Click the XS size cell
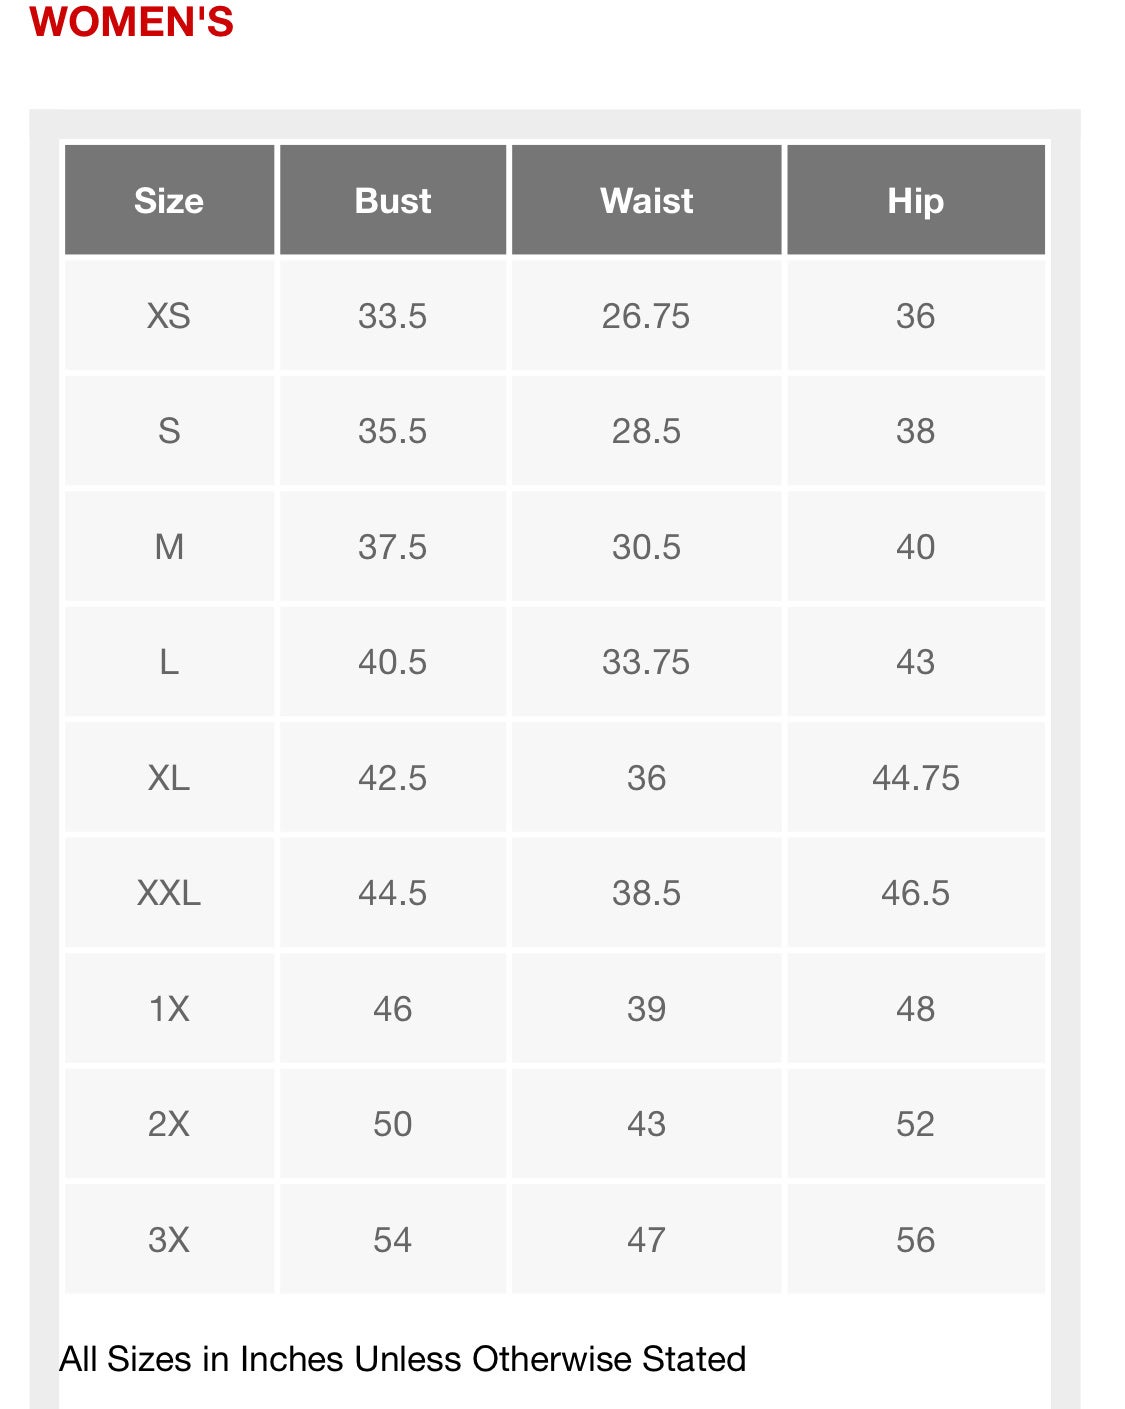 [169, 316]
